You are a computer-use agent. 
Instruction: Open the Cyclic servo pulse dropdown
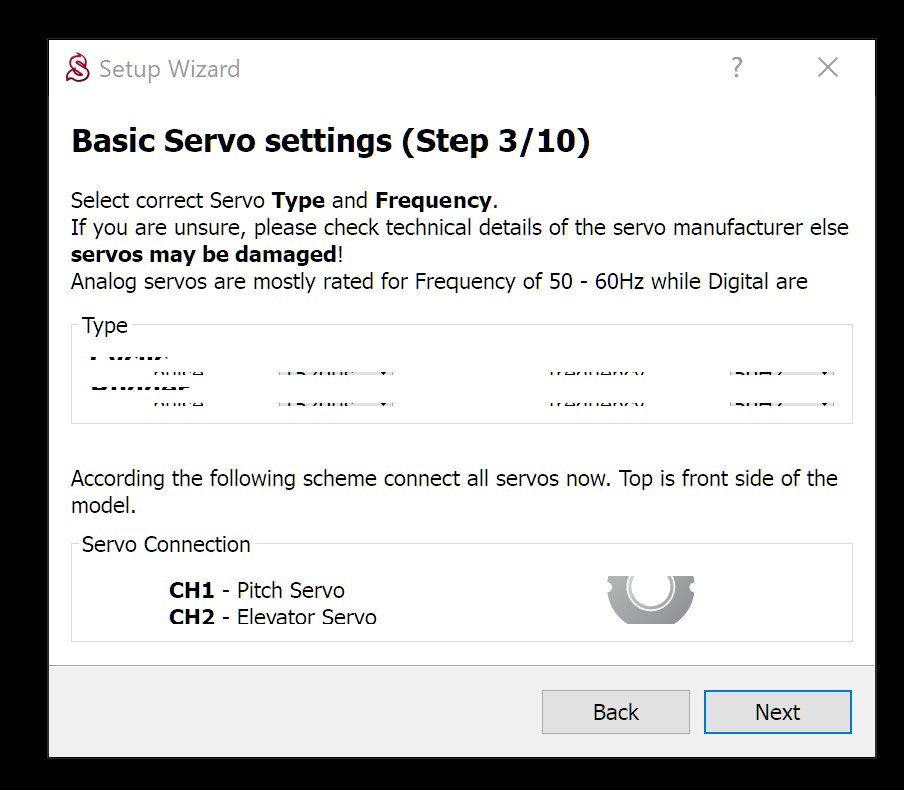(335, 373)
